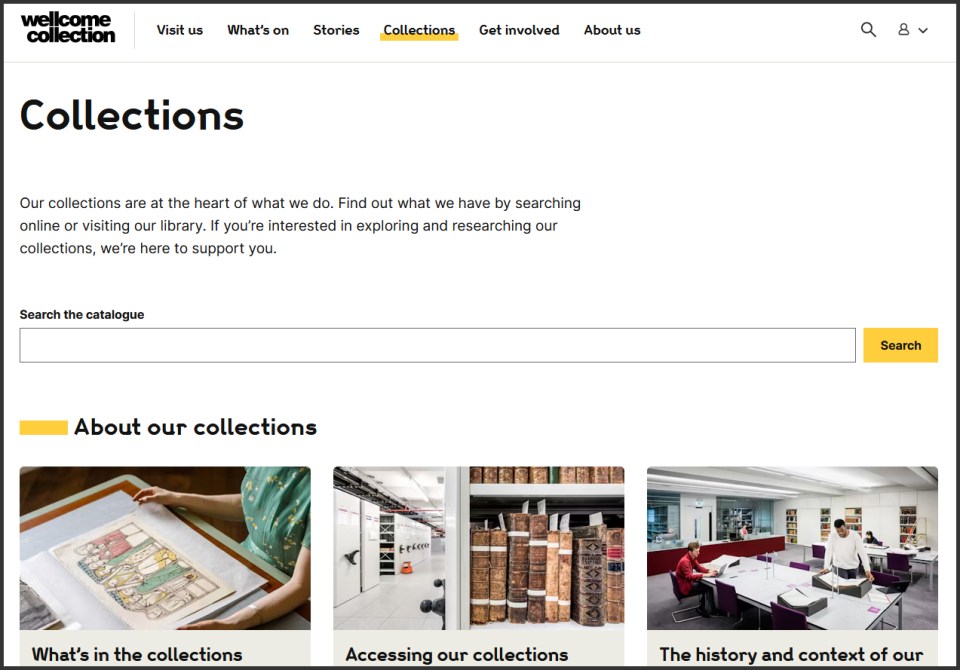Click the About our collections heading

[195, 427]
